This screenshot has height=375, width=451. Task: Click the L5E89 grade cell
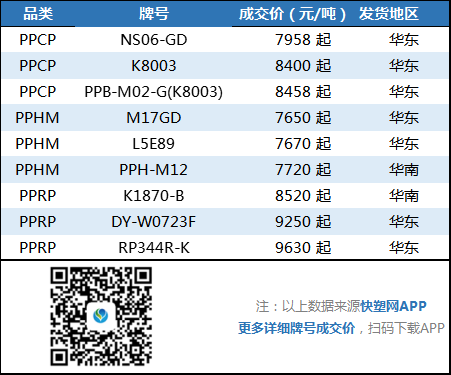154,144
